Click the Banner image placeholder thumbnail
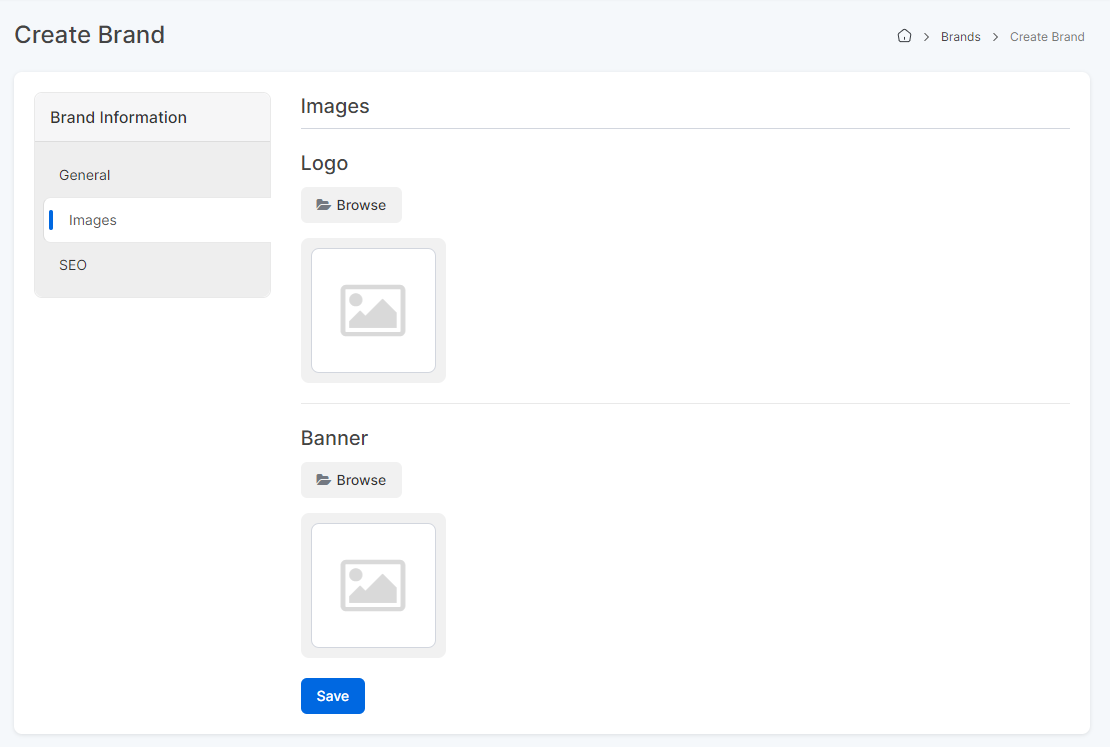Image resolution: width=1110 pixels, height=747 pixels. coord(373,586)
